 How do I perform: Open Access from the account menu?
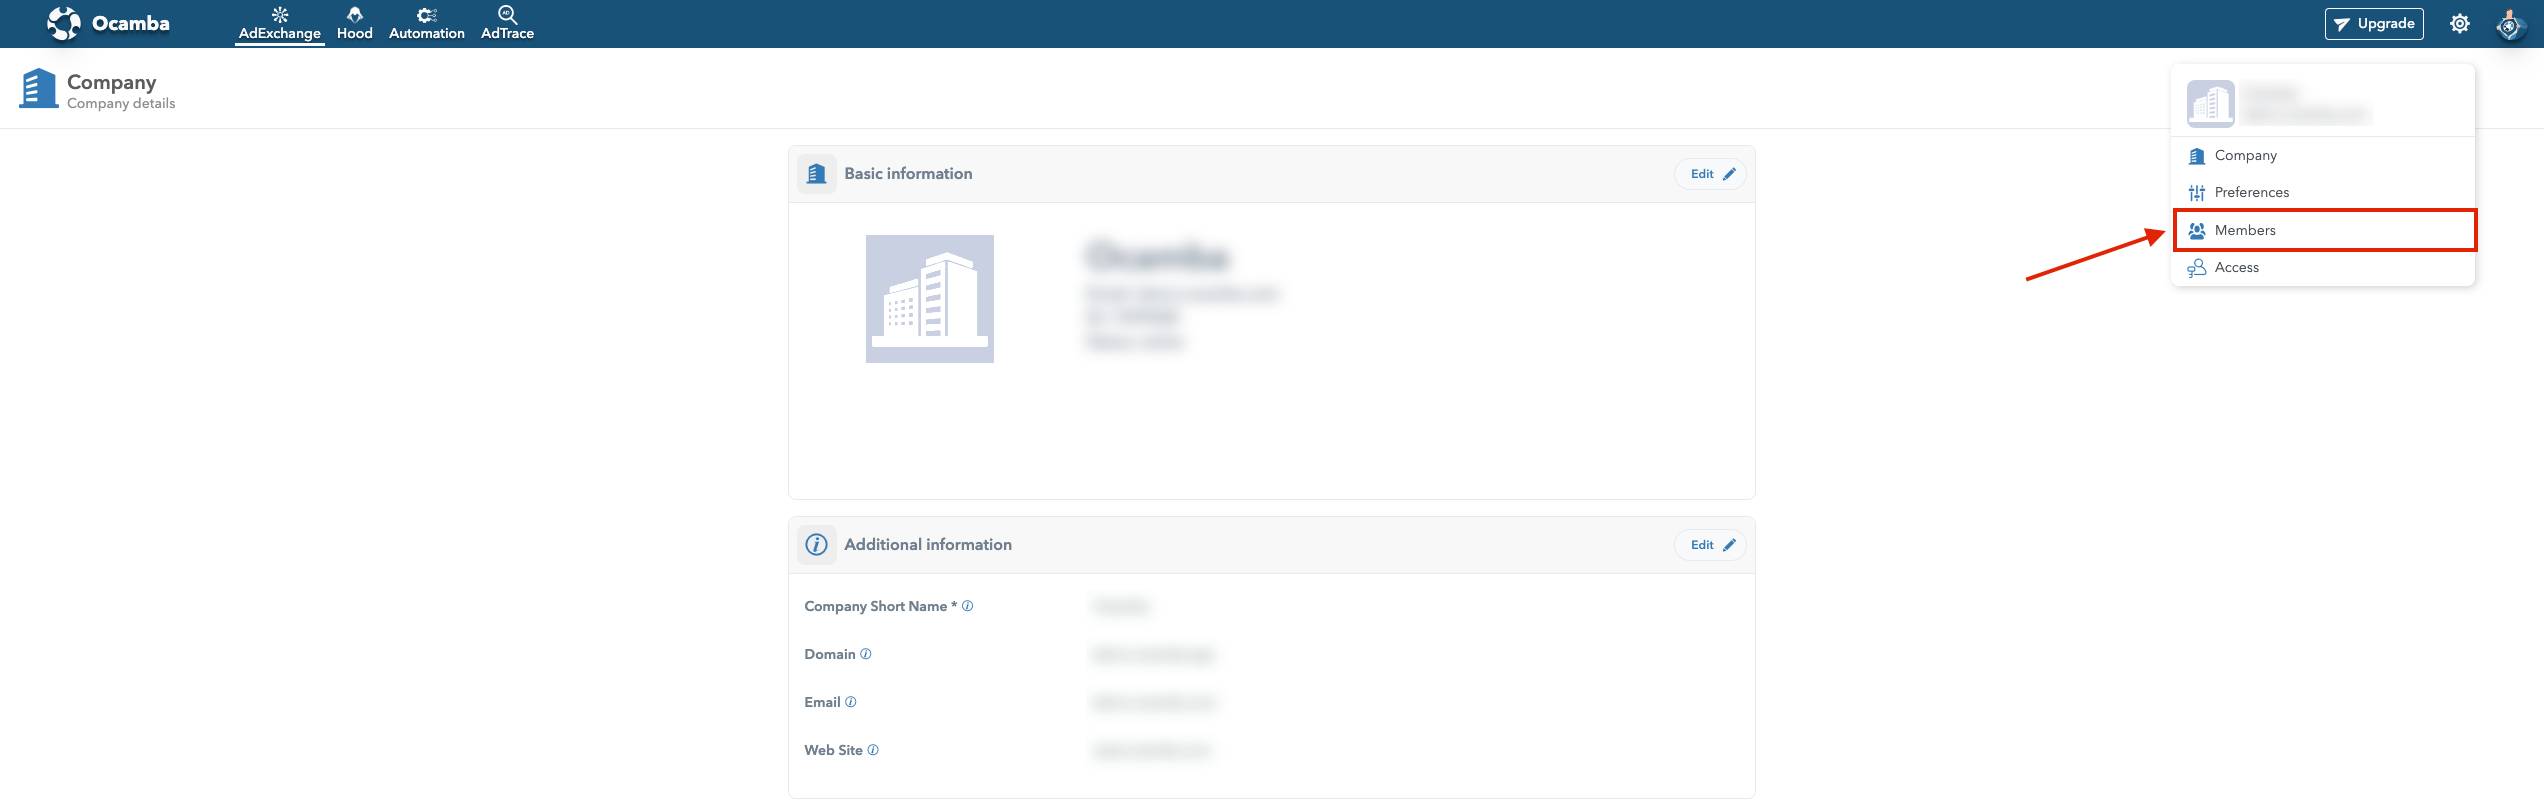click(2236, 267)
